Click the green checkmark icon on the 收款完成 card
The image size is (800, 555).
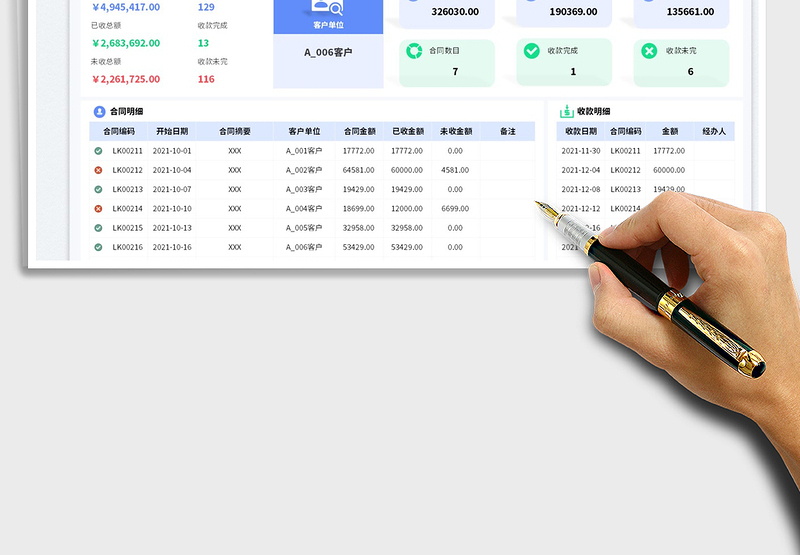[532, 51]
